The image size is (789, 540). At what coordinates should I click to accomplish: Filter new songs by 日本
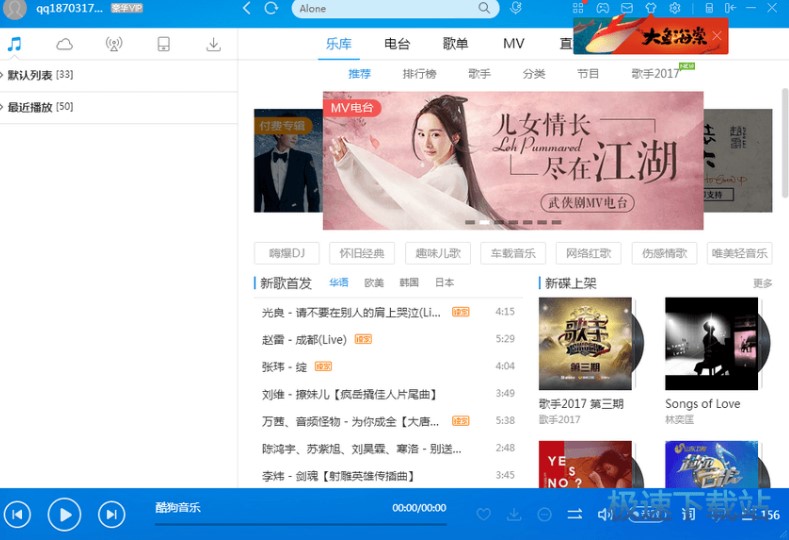click(x=444, y=283)
